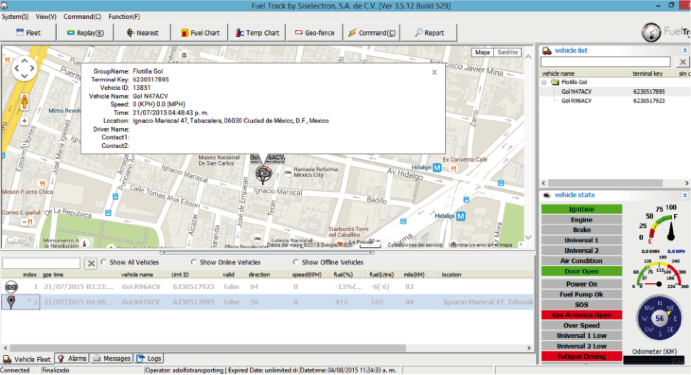
Task: Open the Fleet toolbar button
Action: coord(29,33)
